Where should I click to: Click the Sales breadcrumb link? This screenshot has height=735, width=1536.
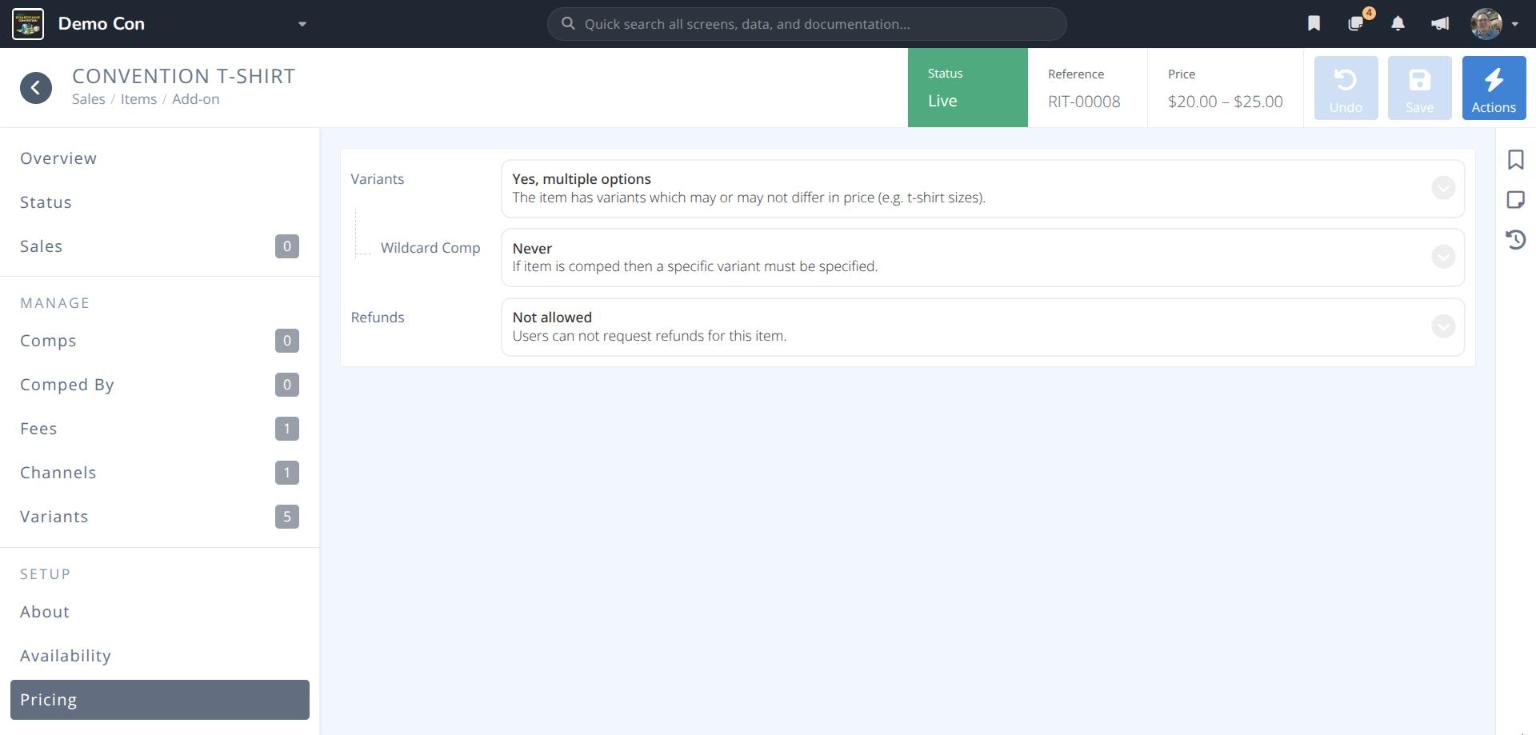[x=88, y=99]
